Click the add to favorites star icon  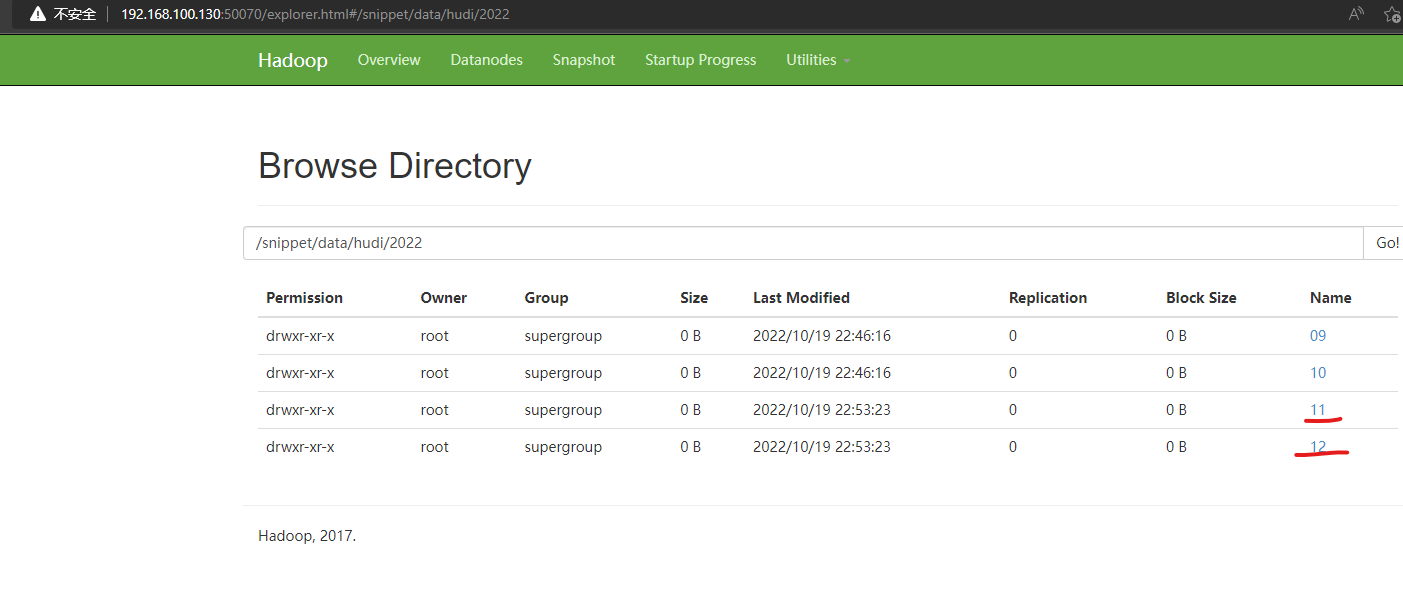1392,14
